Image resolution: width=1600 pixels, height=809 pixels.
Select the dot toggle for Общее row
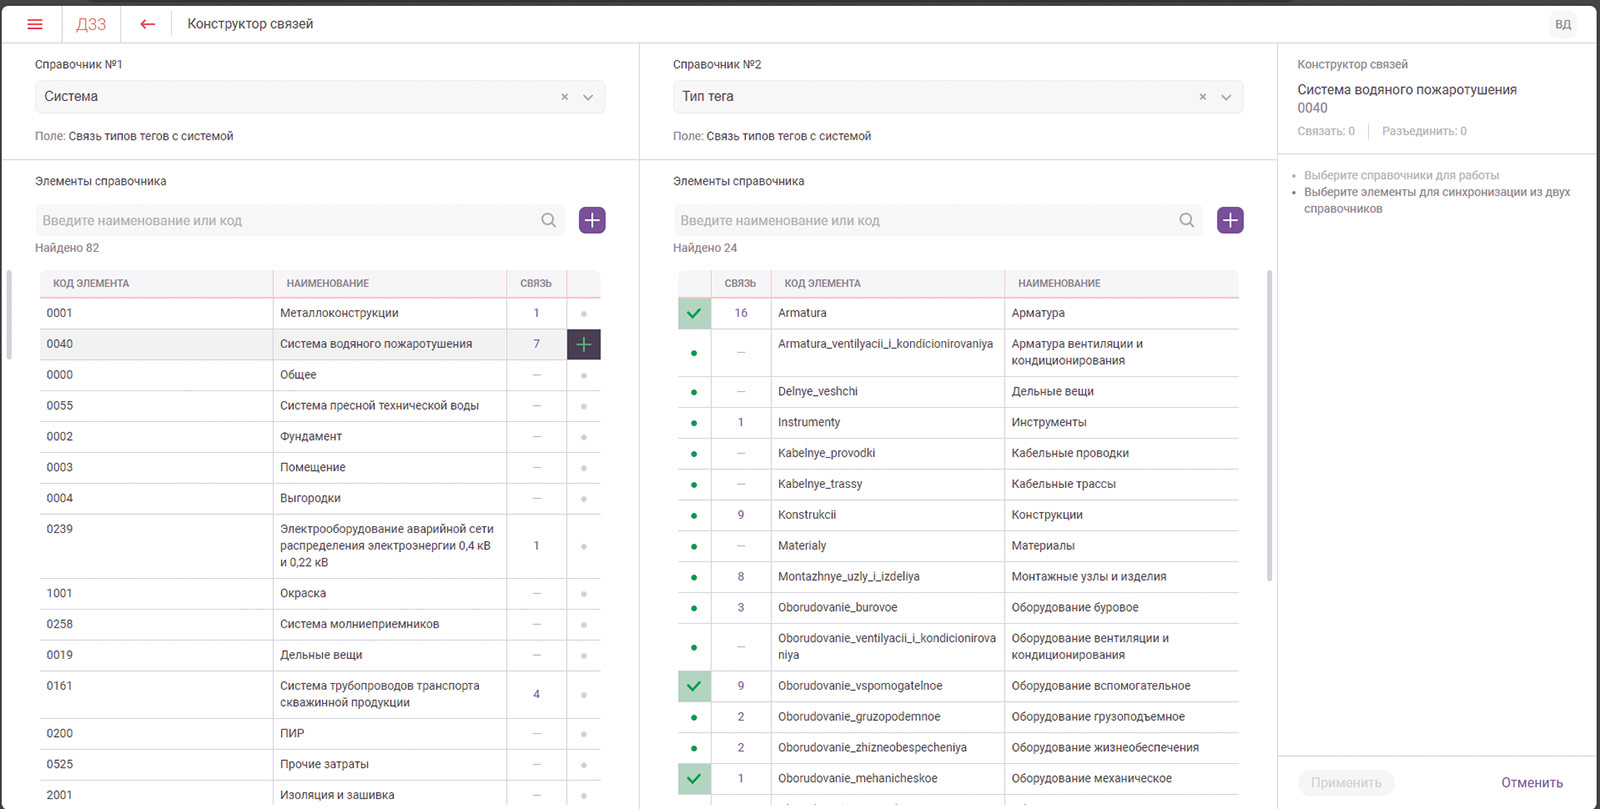click(584, 376)
